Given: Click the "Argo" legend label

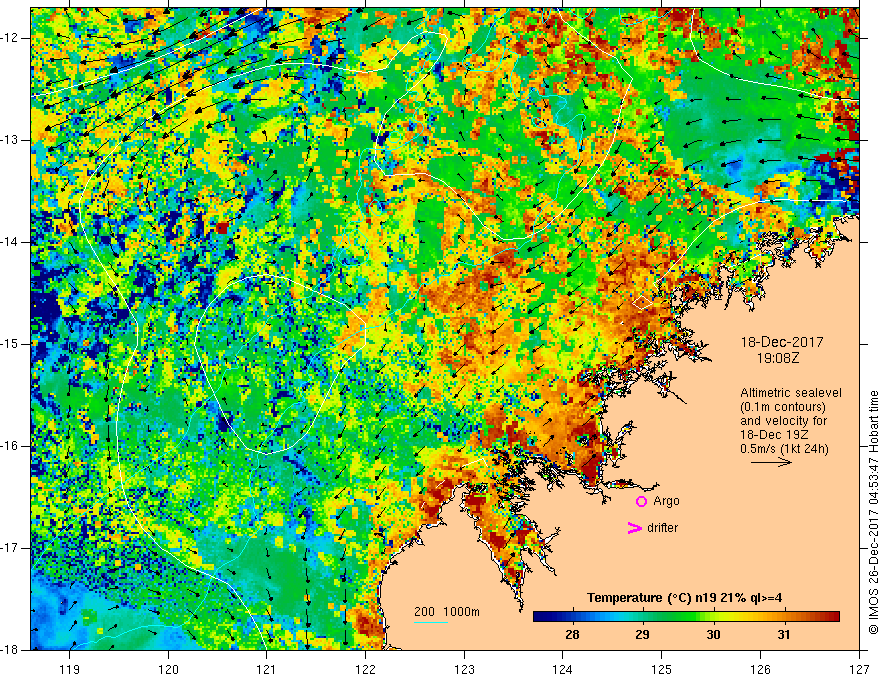Looking at the screenshot, I should tap(666, 502).
